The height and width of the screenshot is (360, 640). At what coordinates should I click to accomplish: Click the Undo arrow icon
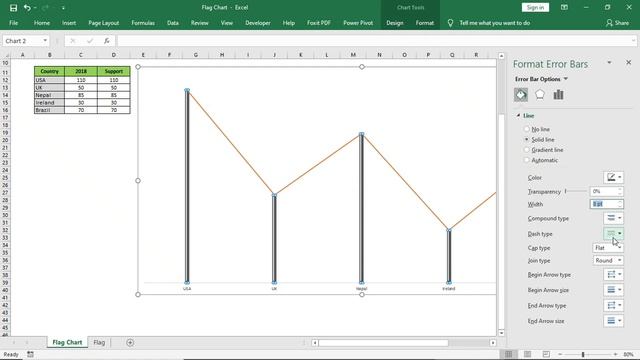tap(27, 8)
